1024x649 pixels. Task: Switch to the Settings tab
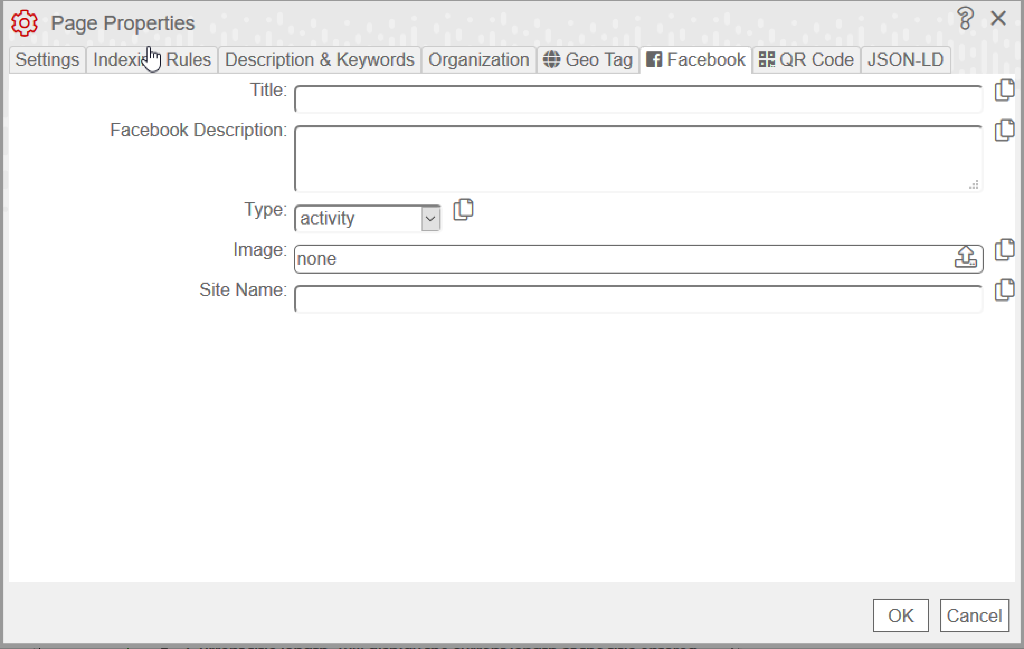[x=47, y=60]
